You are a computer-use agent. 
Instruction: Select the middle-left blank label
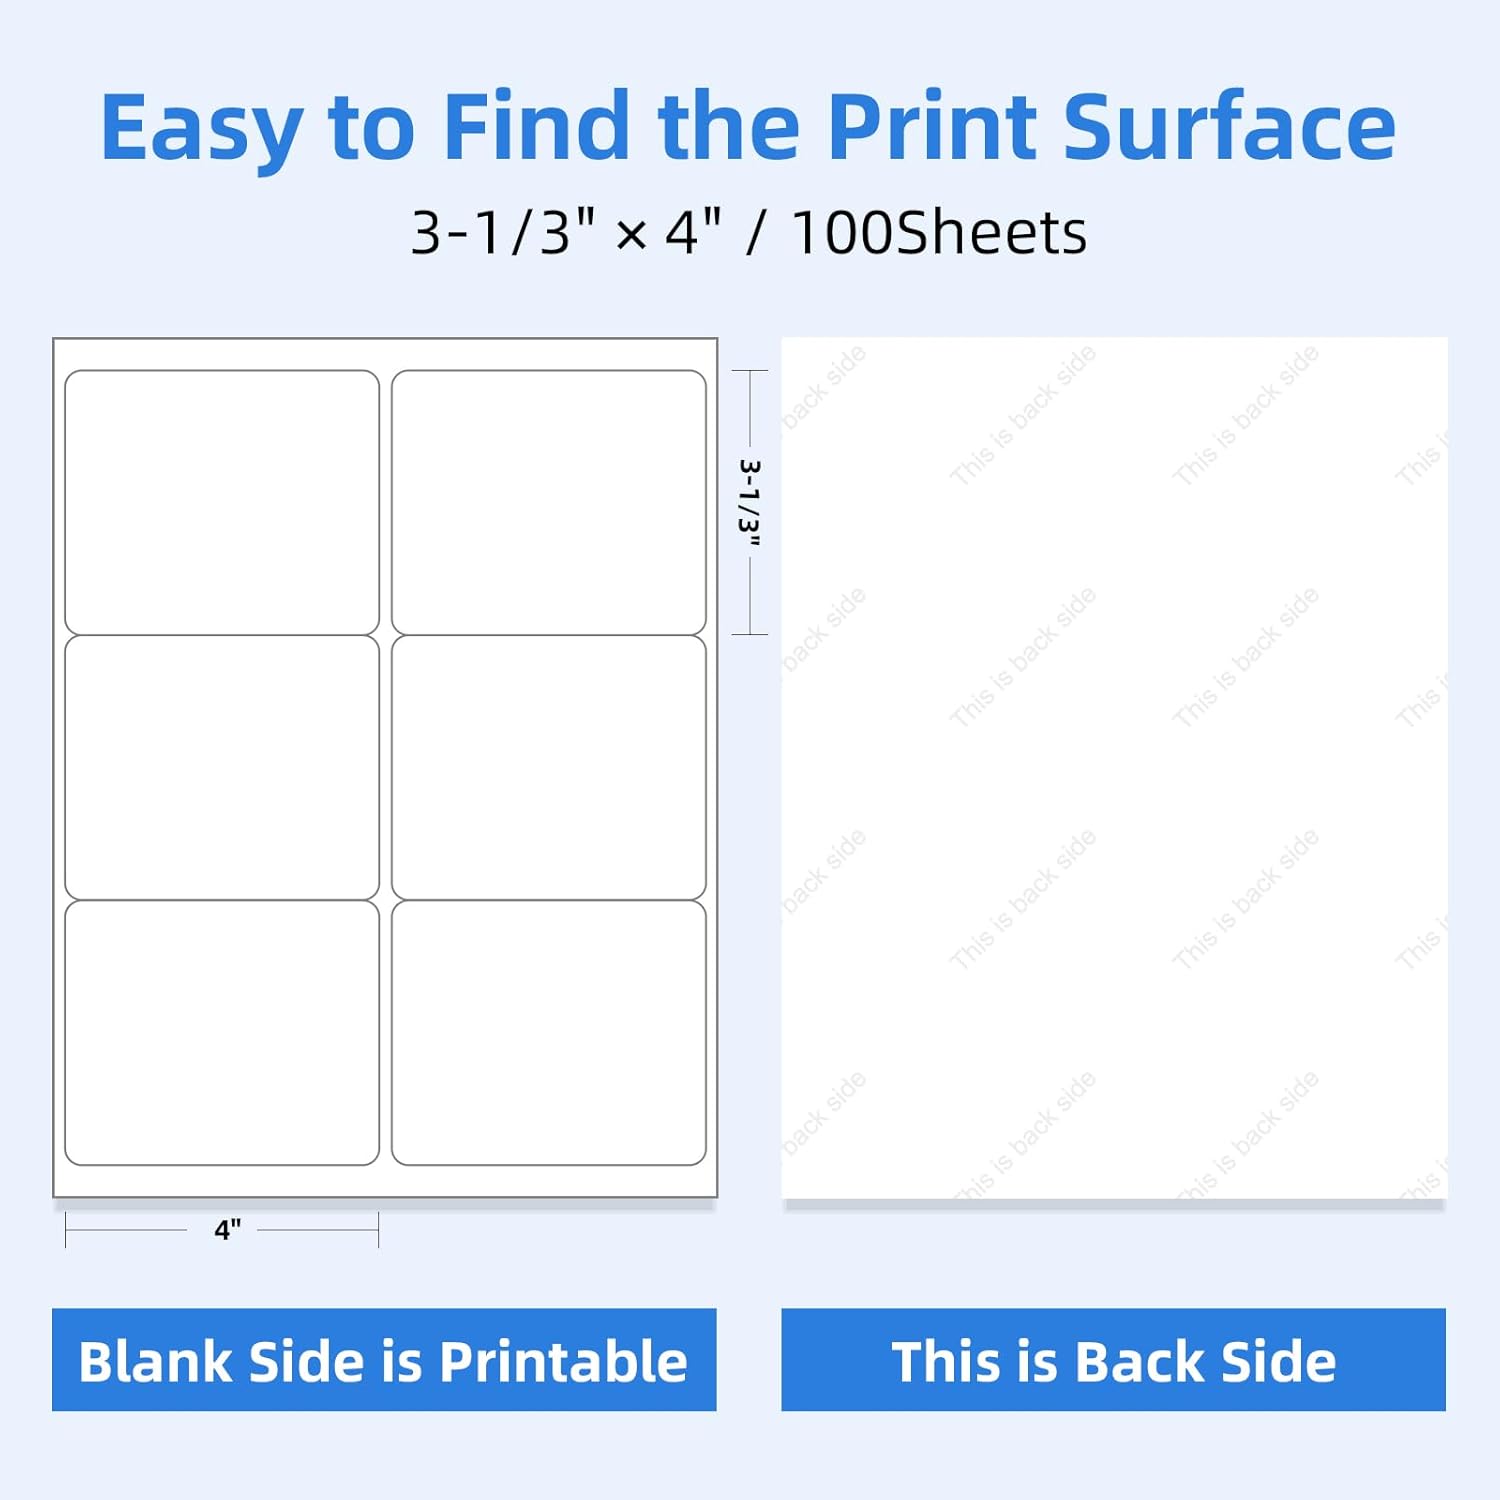coord(222,768)
